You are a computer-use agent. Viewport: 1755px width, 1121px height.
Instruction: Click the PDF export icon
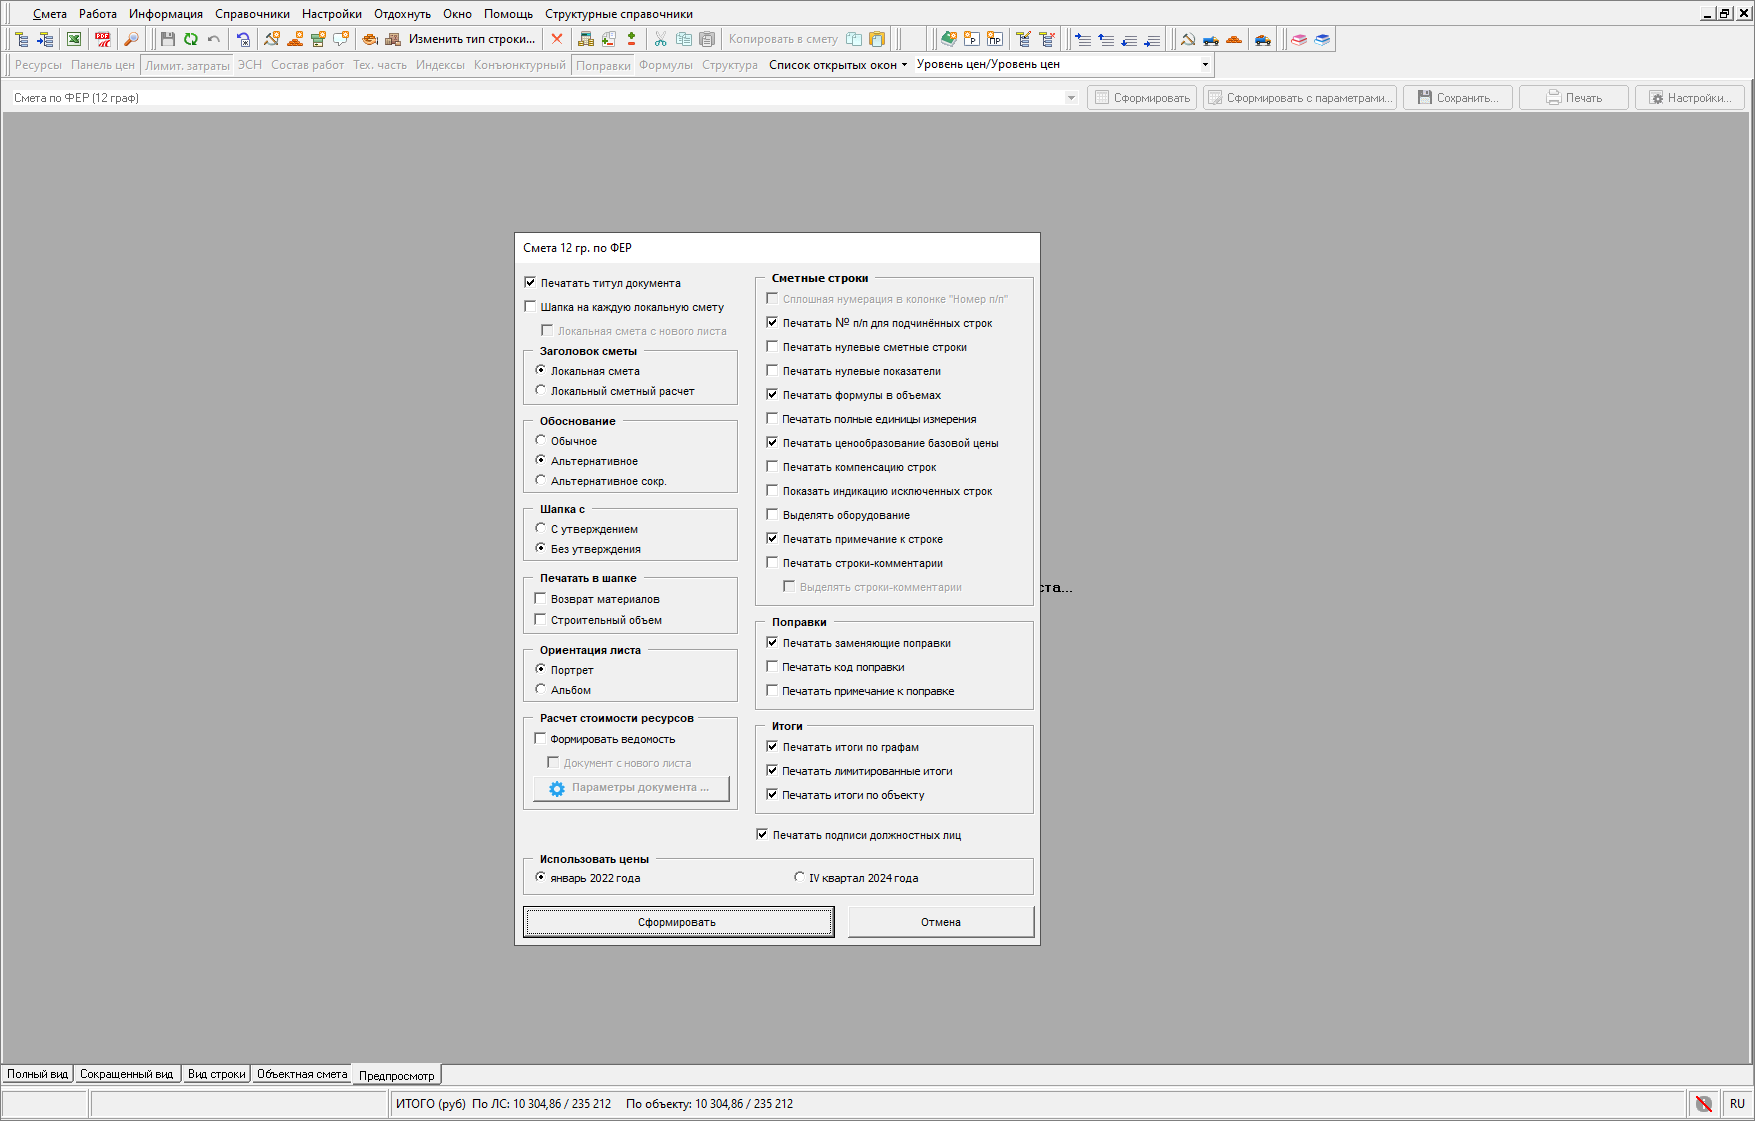pyautogui.click(x=102, y=39)
